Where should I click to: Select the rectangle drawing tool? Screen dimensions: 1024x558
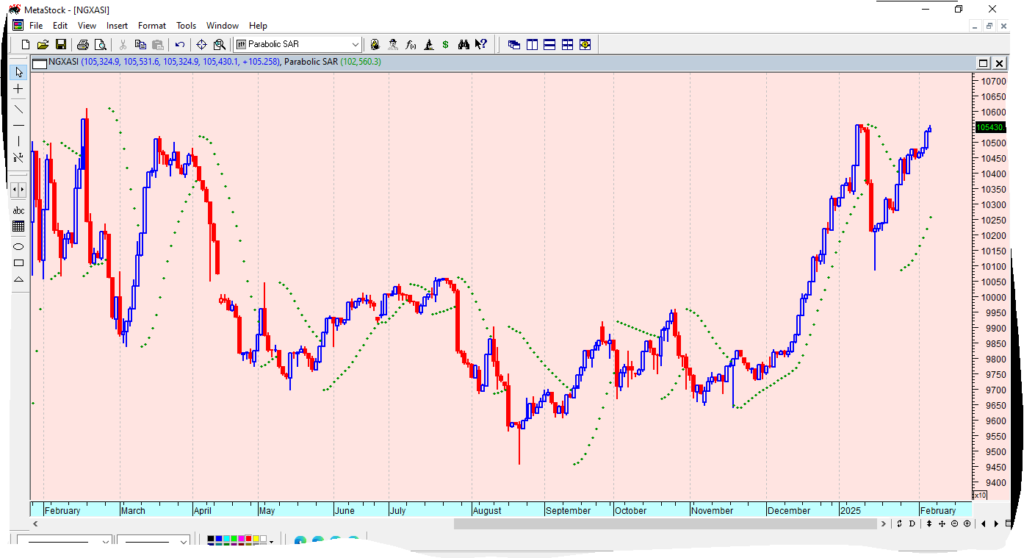point(18,263)
